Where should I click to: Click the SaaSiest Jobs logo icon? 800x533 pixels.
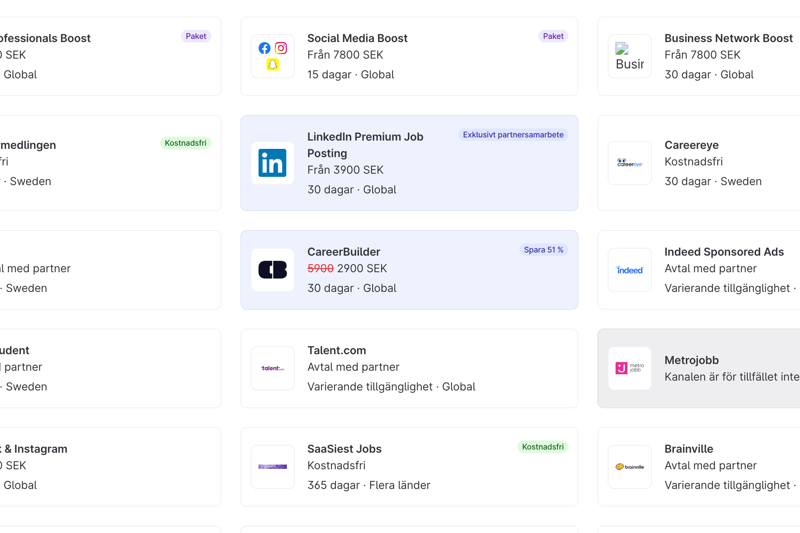272,467
